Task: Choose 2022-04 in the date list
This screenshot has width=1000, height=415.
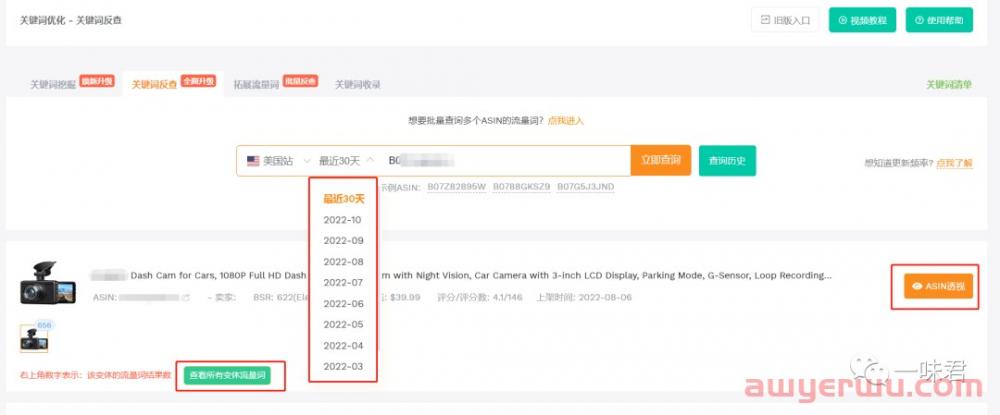Action: 343,346
